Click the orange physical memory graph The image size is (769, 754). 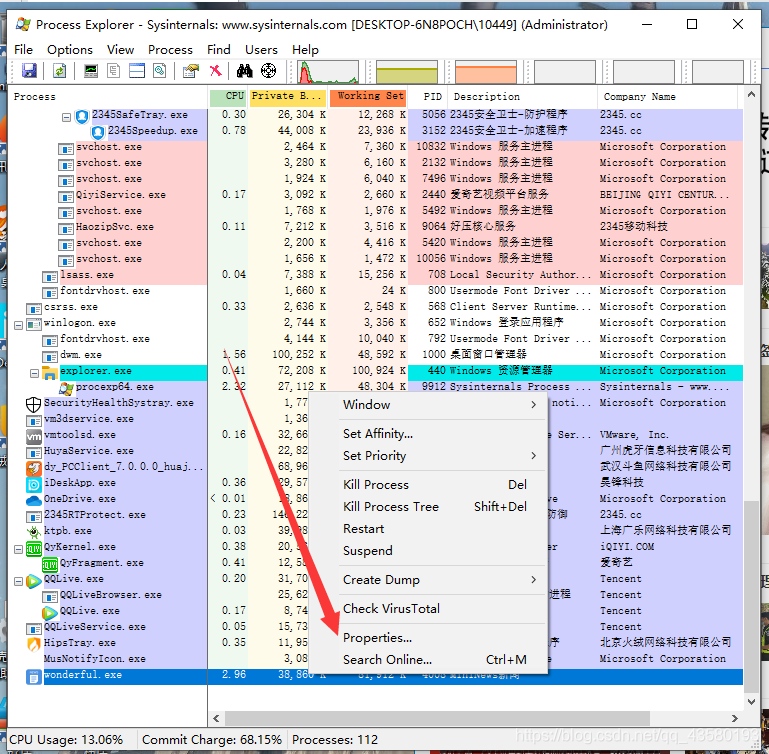[x=486, y=72]
